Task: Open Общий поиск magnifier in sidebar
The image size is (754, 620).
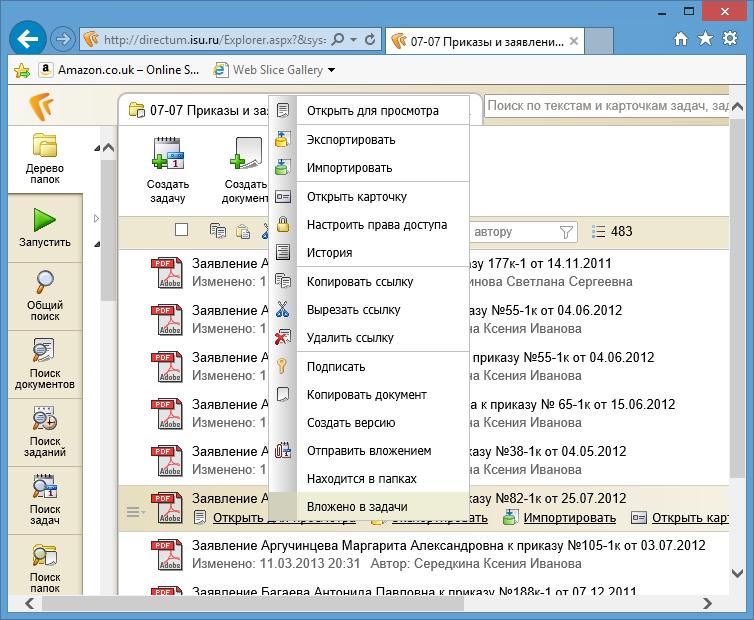Action: pyautogui.click(x=44, y=293)
